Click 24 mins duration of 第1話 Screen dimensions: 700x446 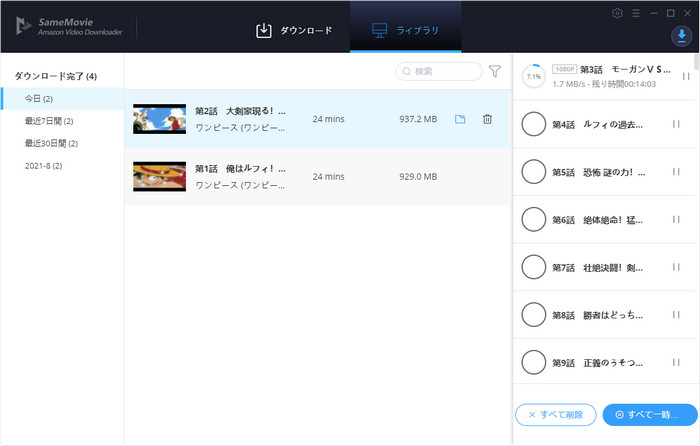pos(329,177)
